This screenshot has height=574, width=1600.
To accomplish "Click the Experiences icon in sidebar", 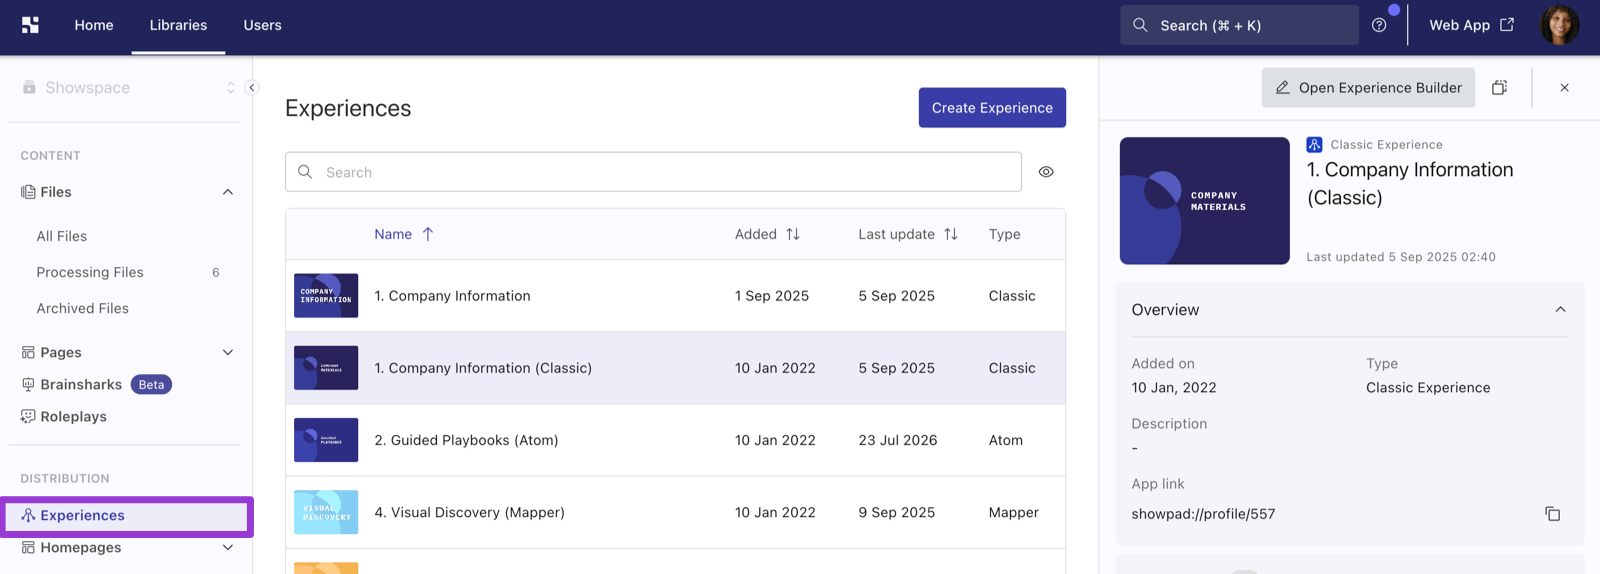I will (x=28, y=515).
